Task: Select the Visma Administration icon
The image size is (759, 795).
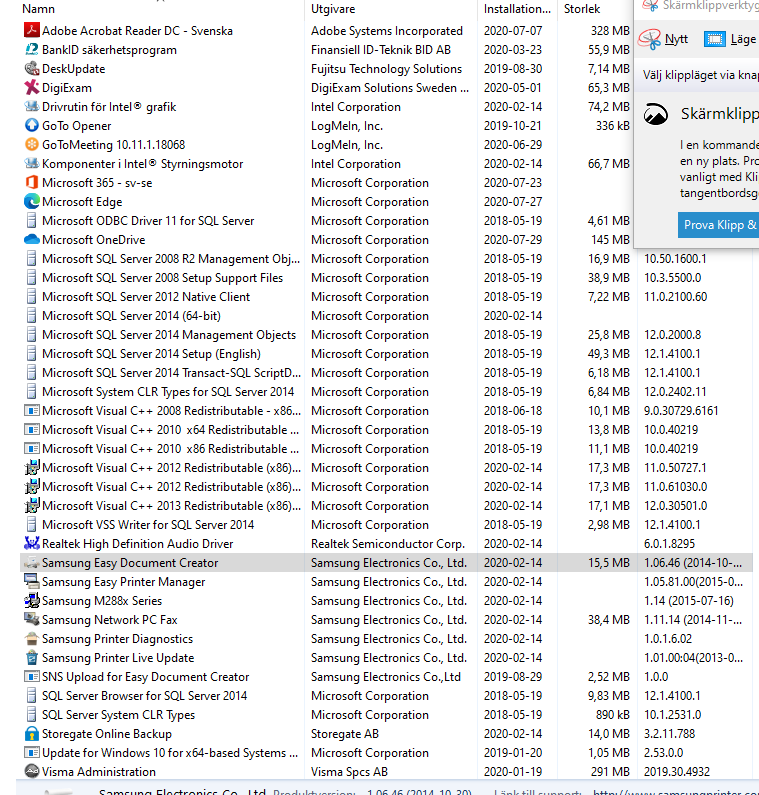Action: (31, 772)
